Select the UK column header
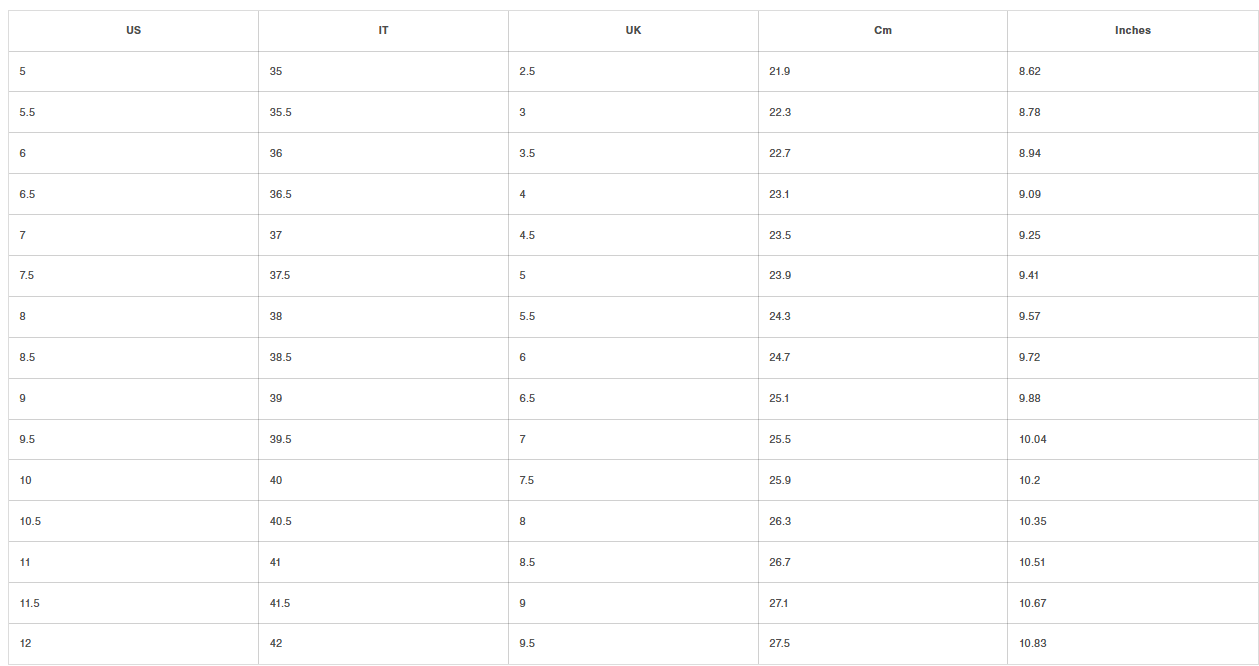This screenshot has width=1259, height=666. coord(633,31)
